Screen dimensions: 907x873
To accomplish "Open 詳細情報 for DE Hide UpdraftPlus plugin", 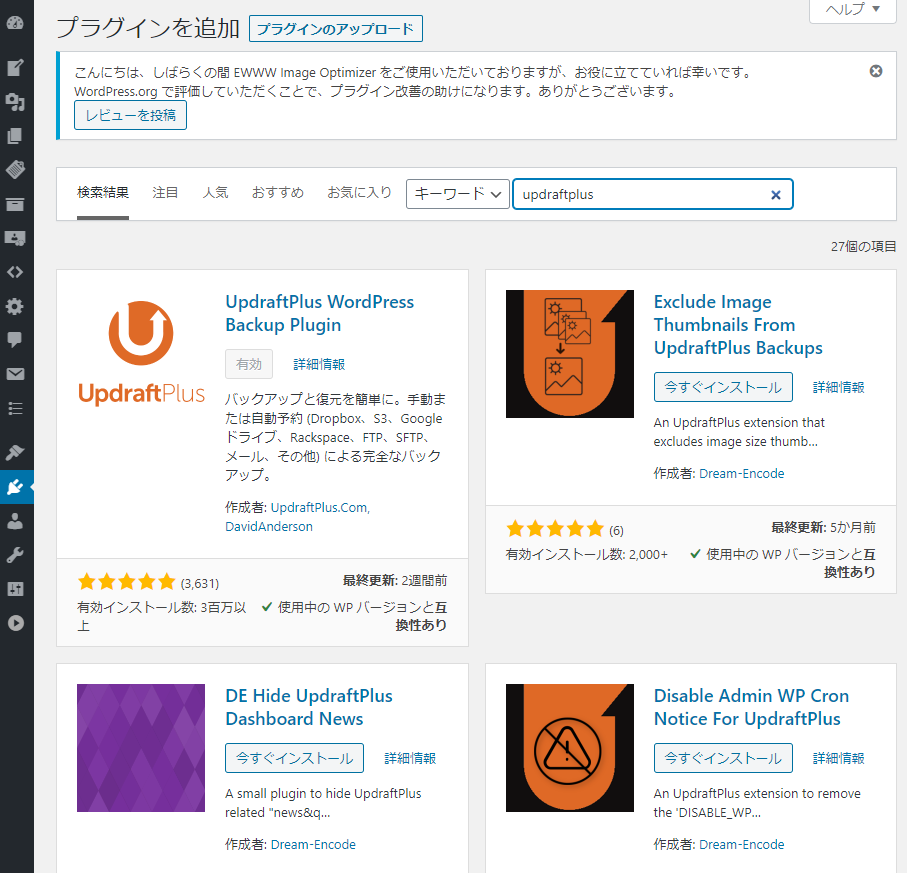I will click(x=410, y=758).
